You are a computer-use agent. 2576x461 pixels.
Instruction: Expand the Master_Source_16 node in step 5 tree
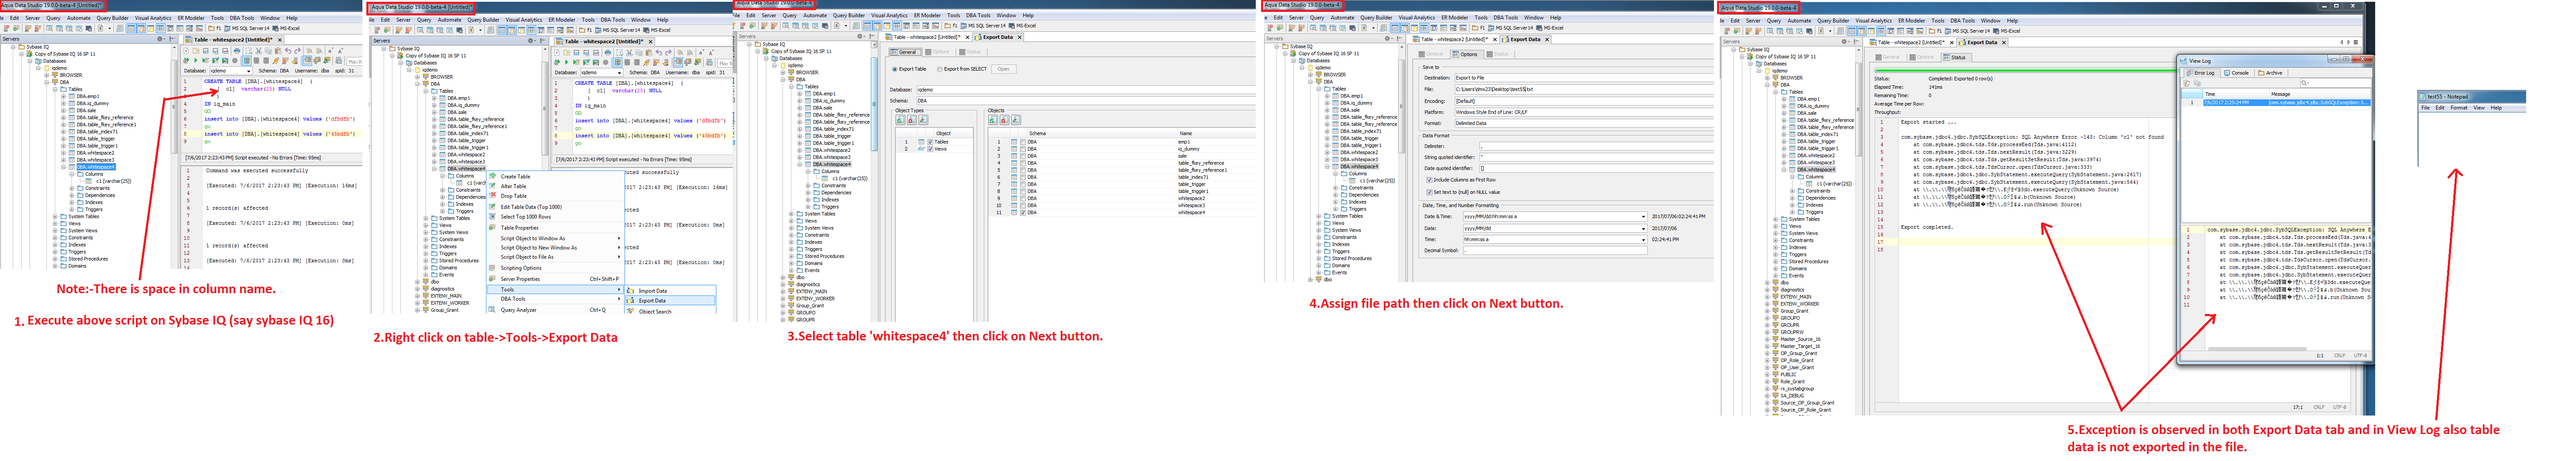pyautogui.click(x=1767, y=339)
